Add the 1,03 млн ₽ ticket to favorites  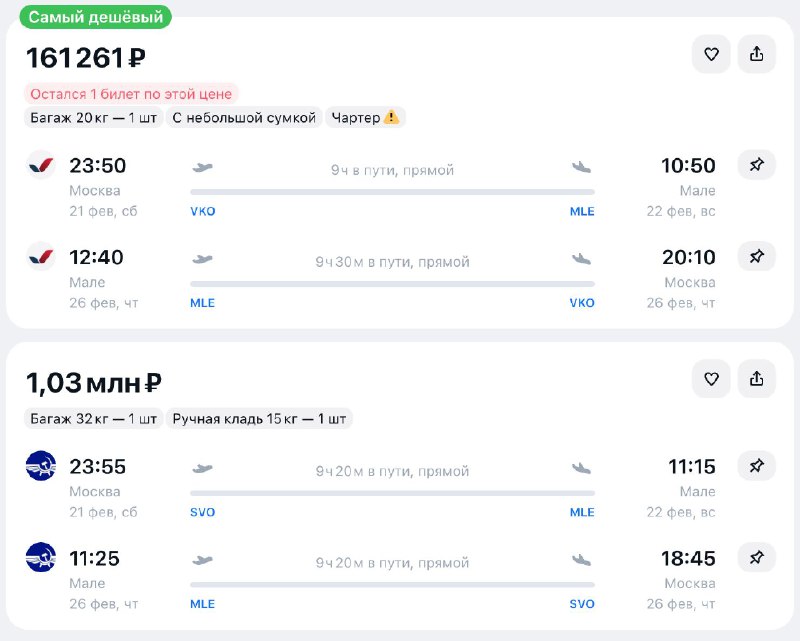click(x=711, y=379)
